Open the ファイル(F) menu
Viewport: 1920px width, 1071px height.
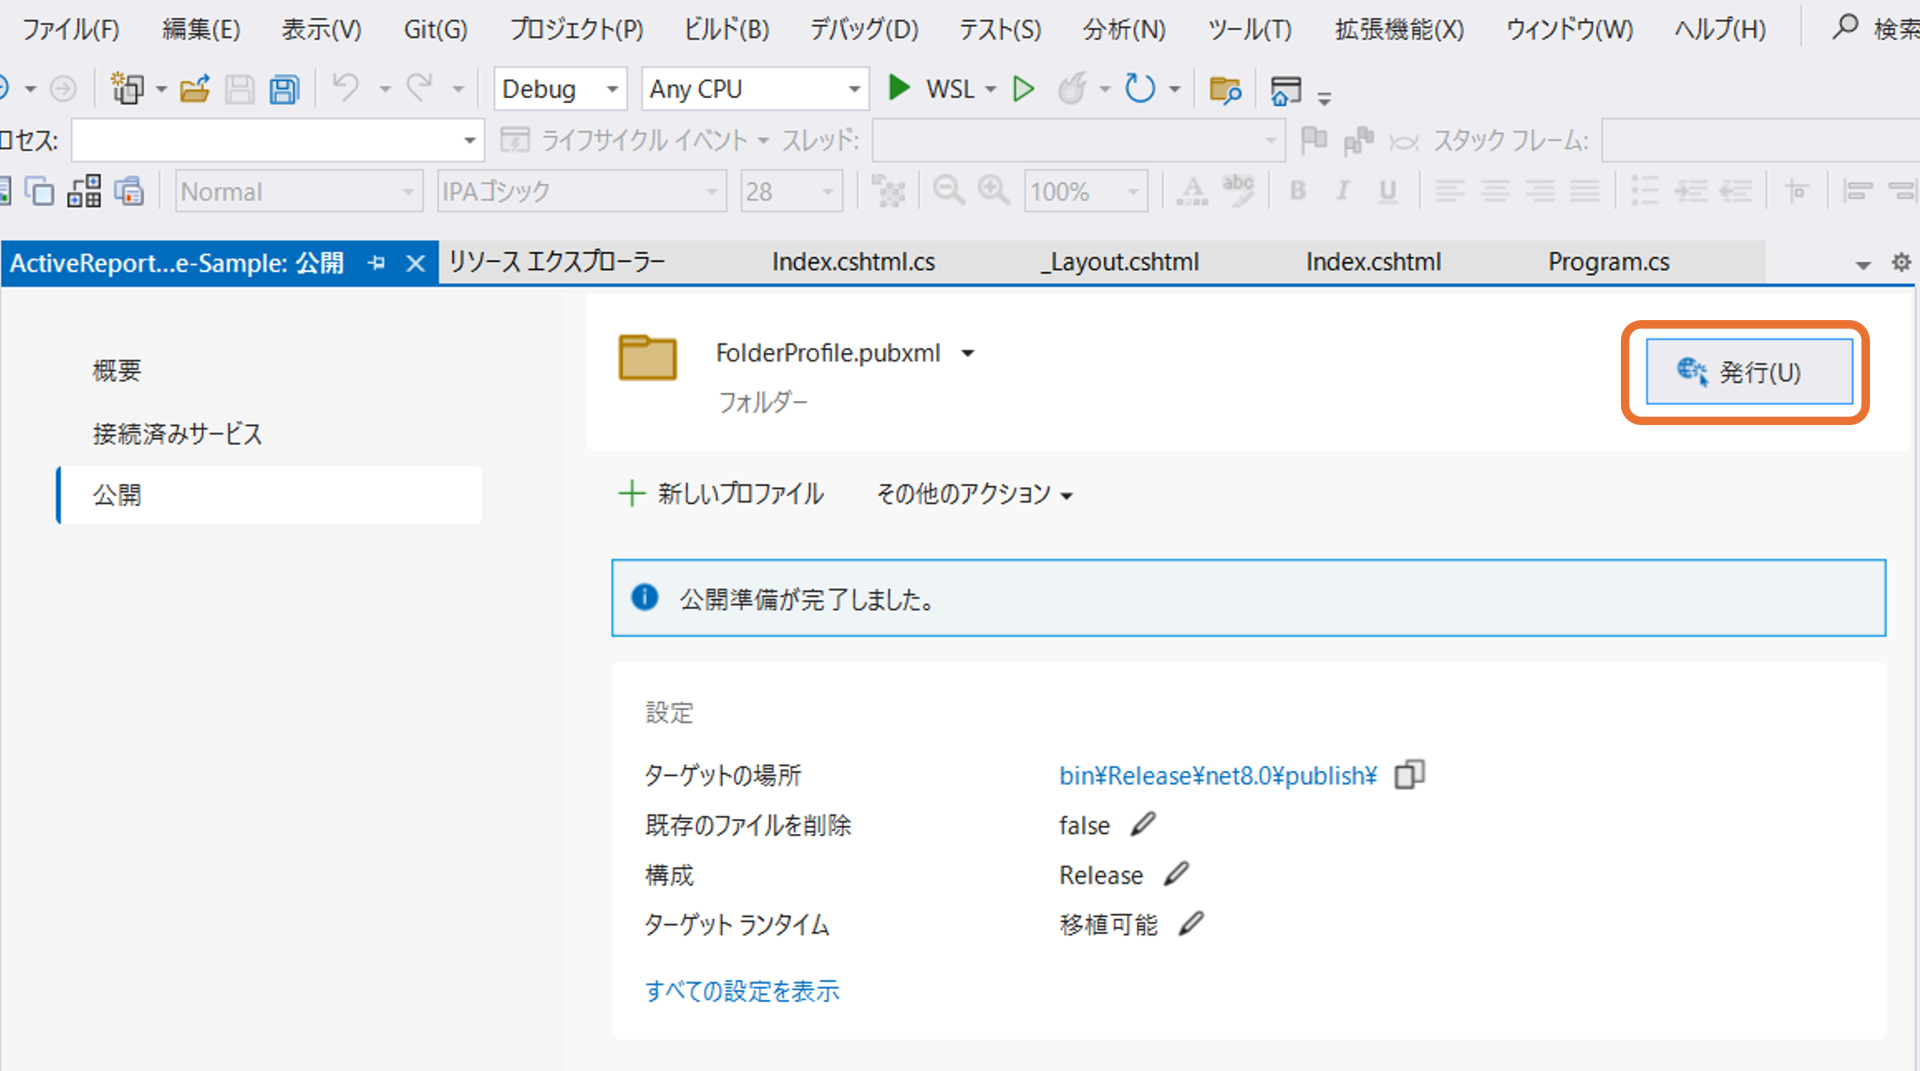[70, 29]
